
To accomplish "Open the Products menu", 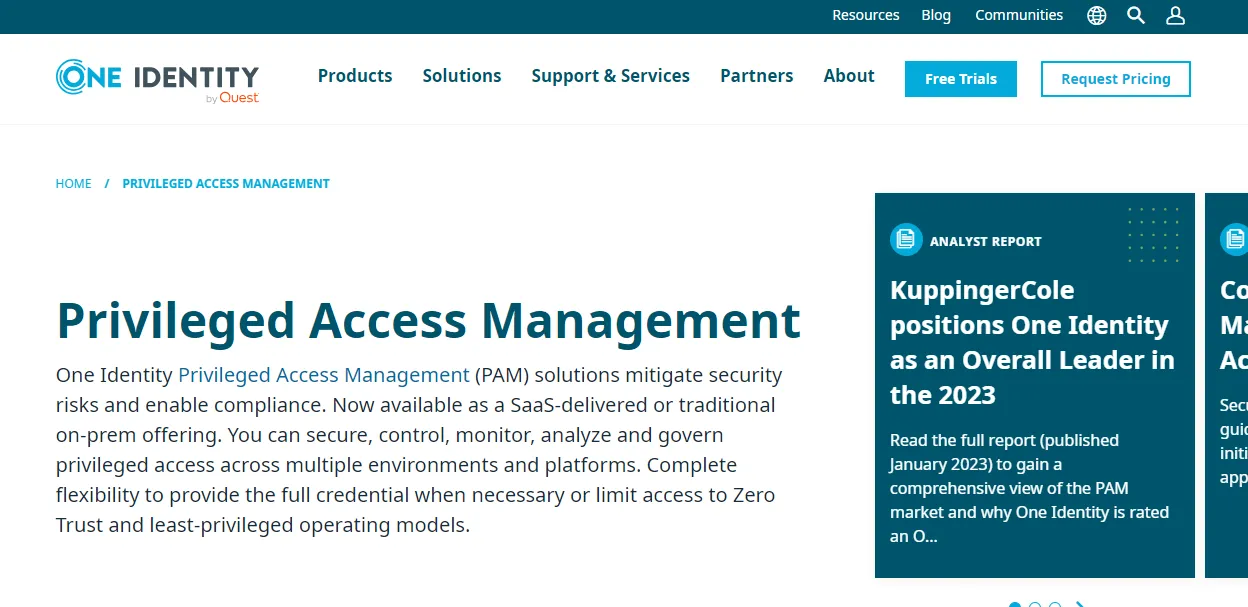I will [x=355, y=76].
